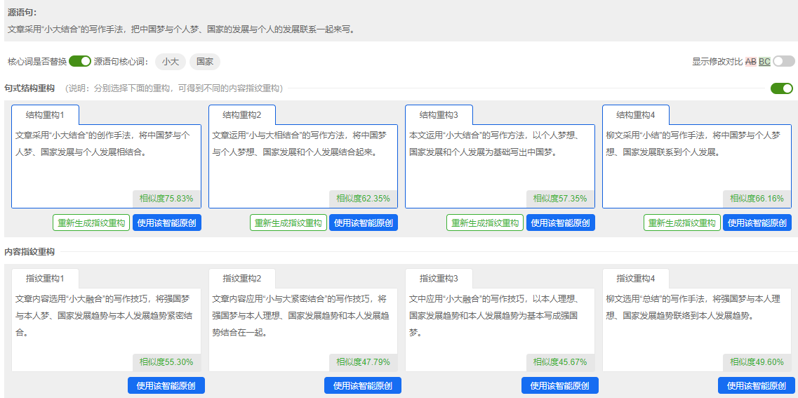This screenshot has width=798, height=398.
Task: Click 使用该智能原创 under 结构重构3
Action: [x=560, y=223]
